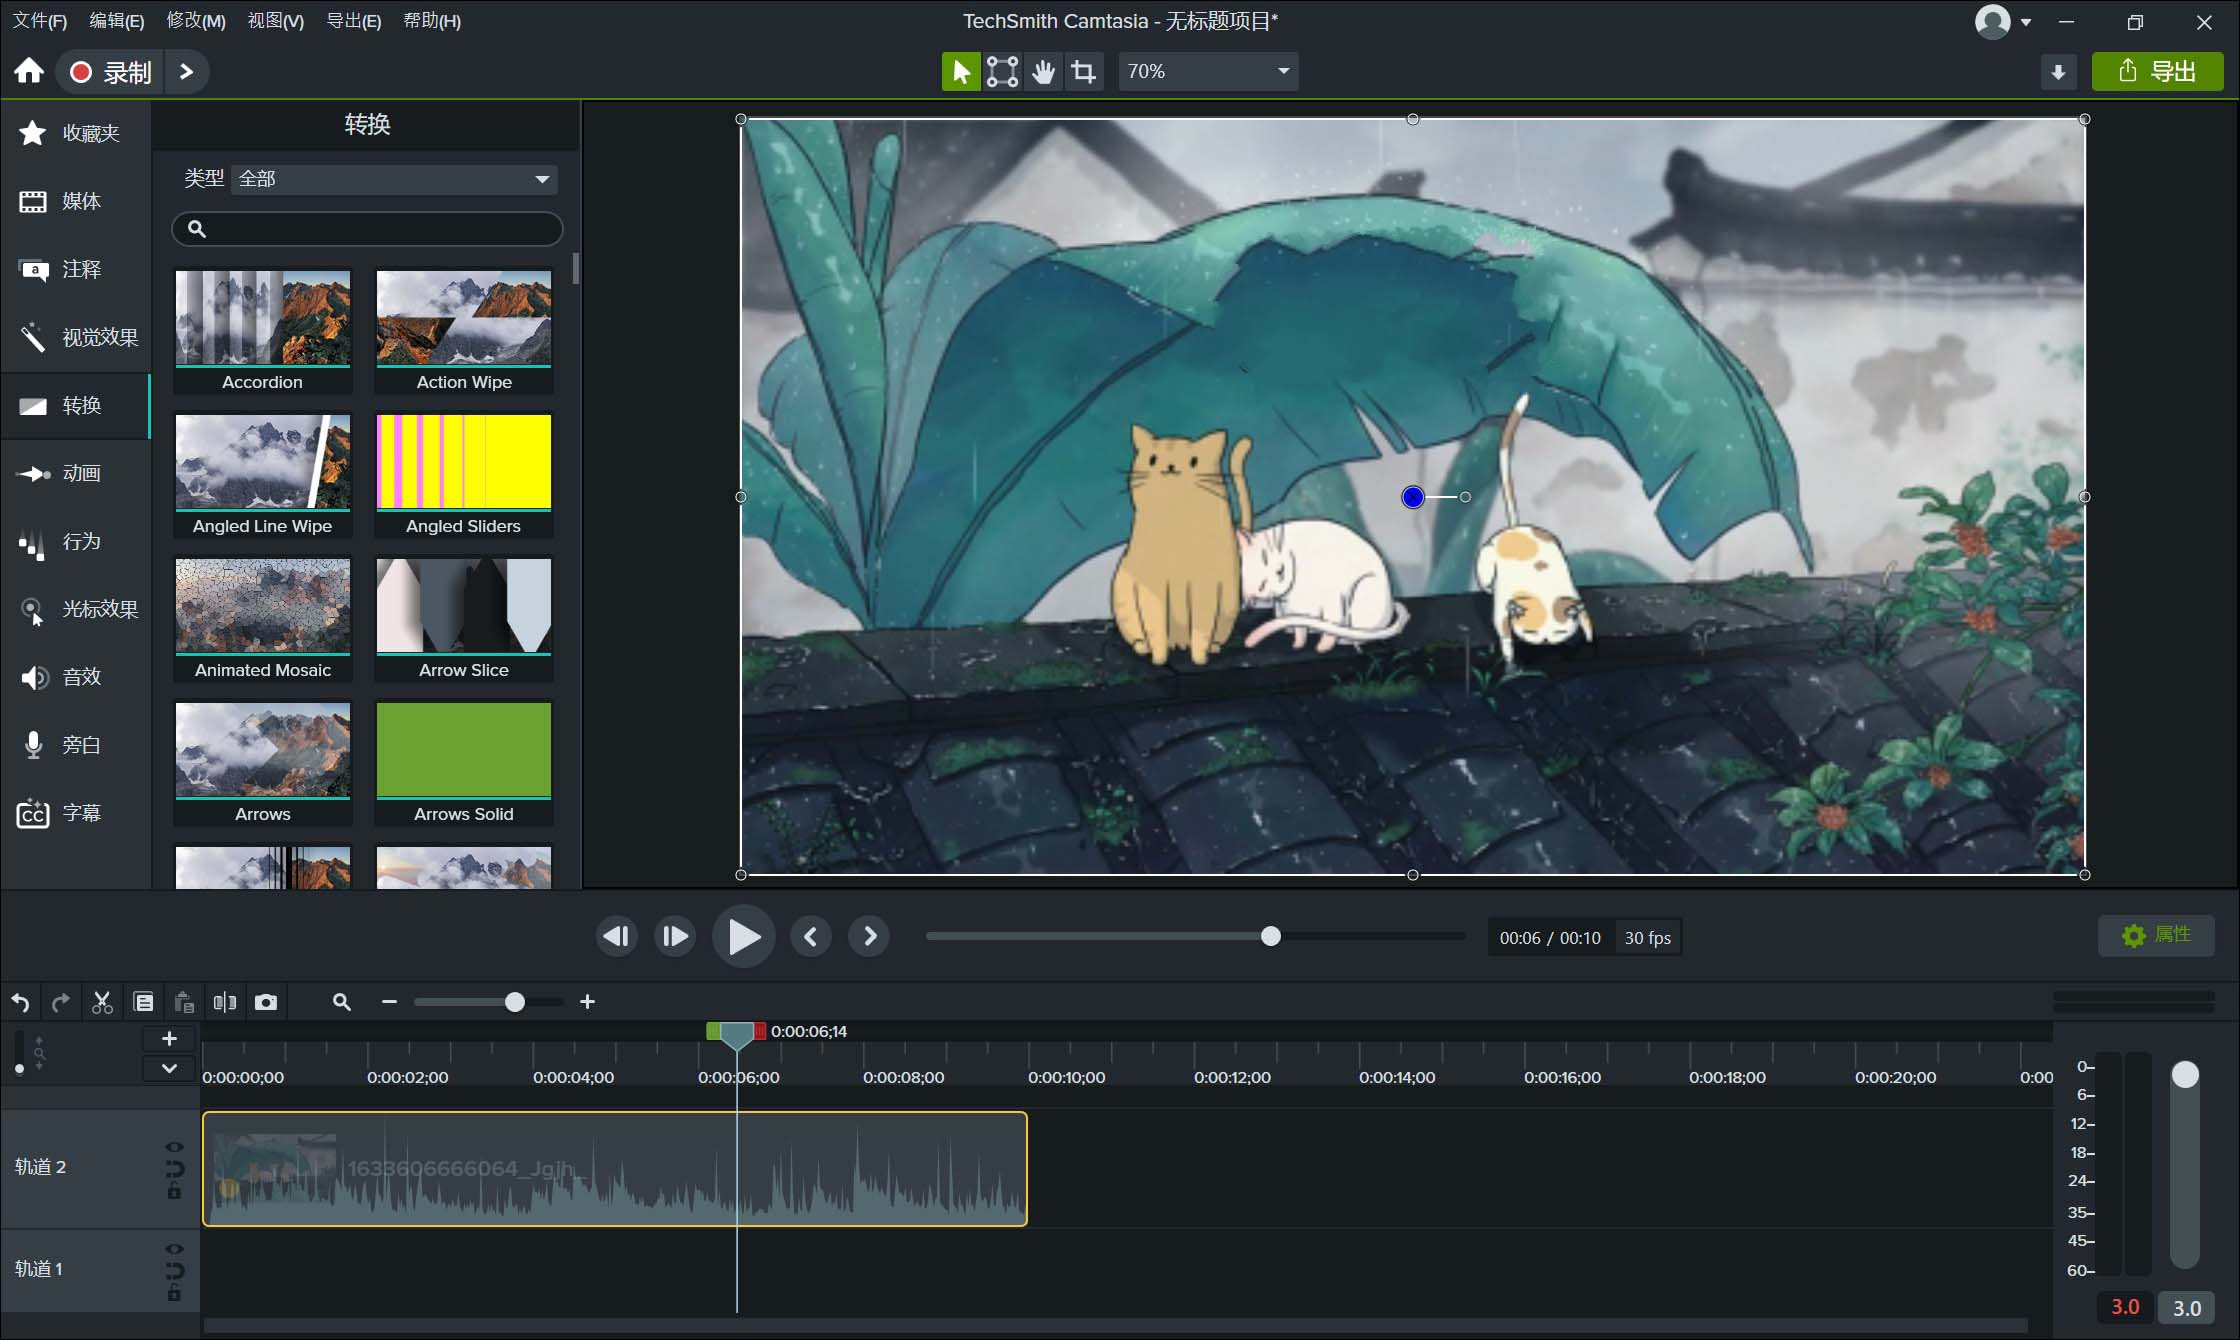
Task: Play the video preview
Action: point(743,937)
